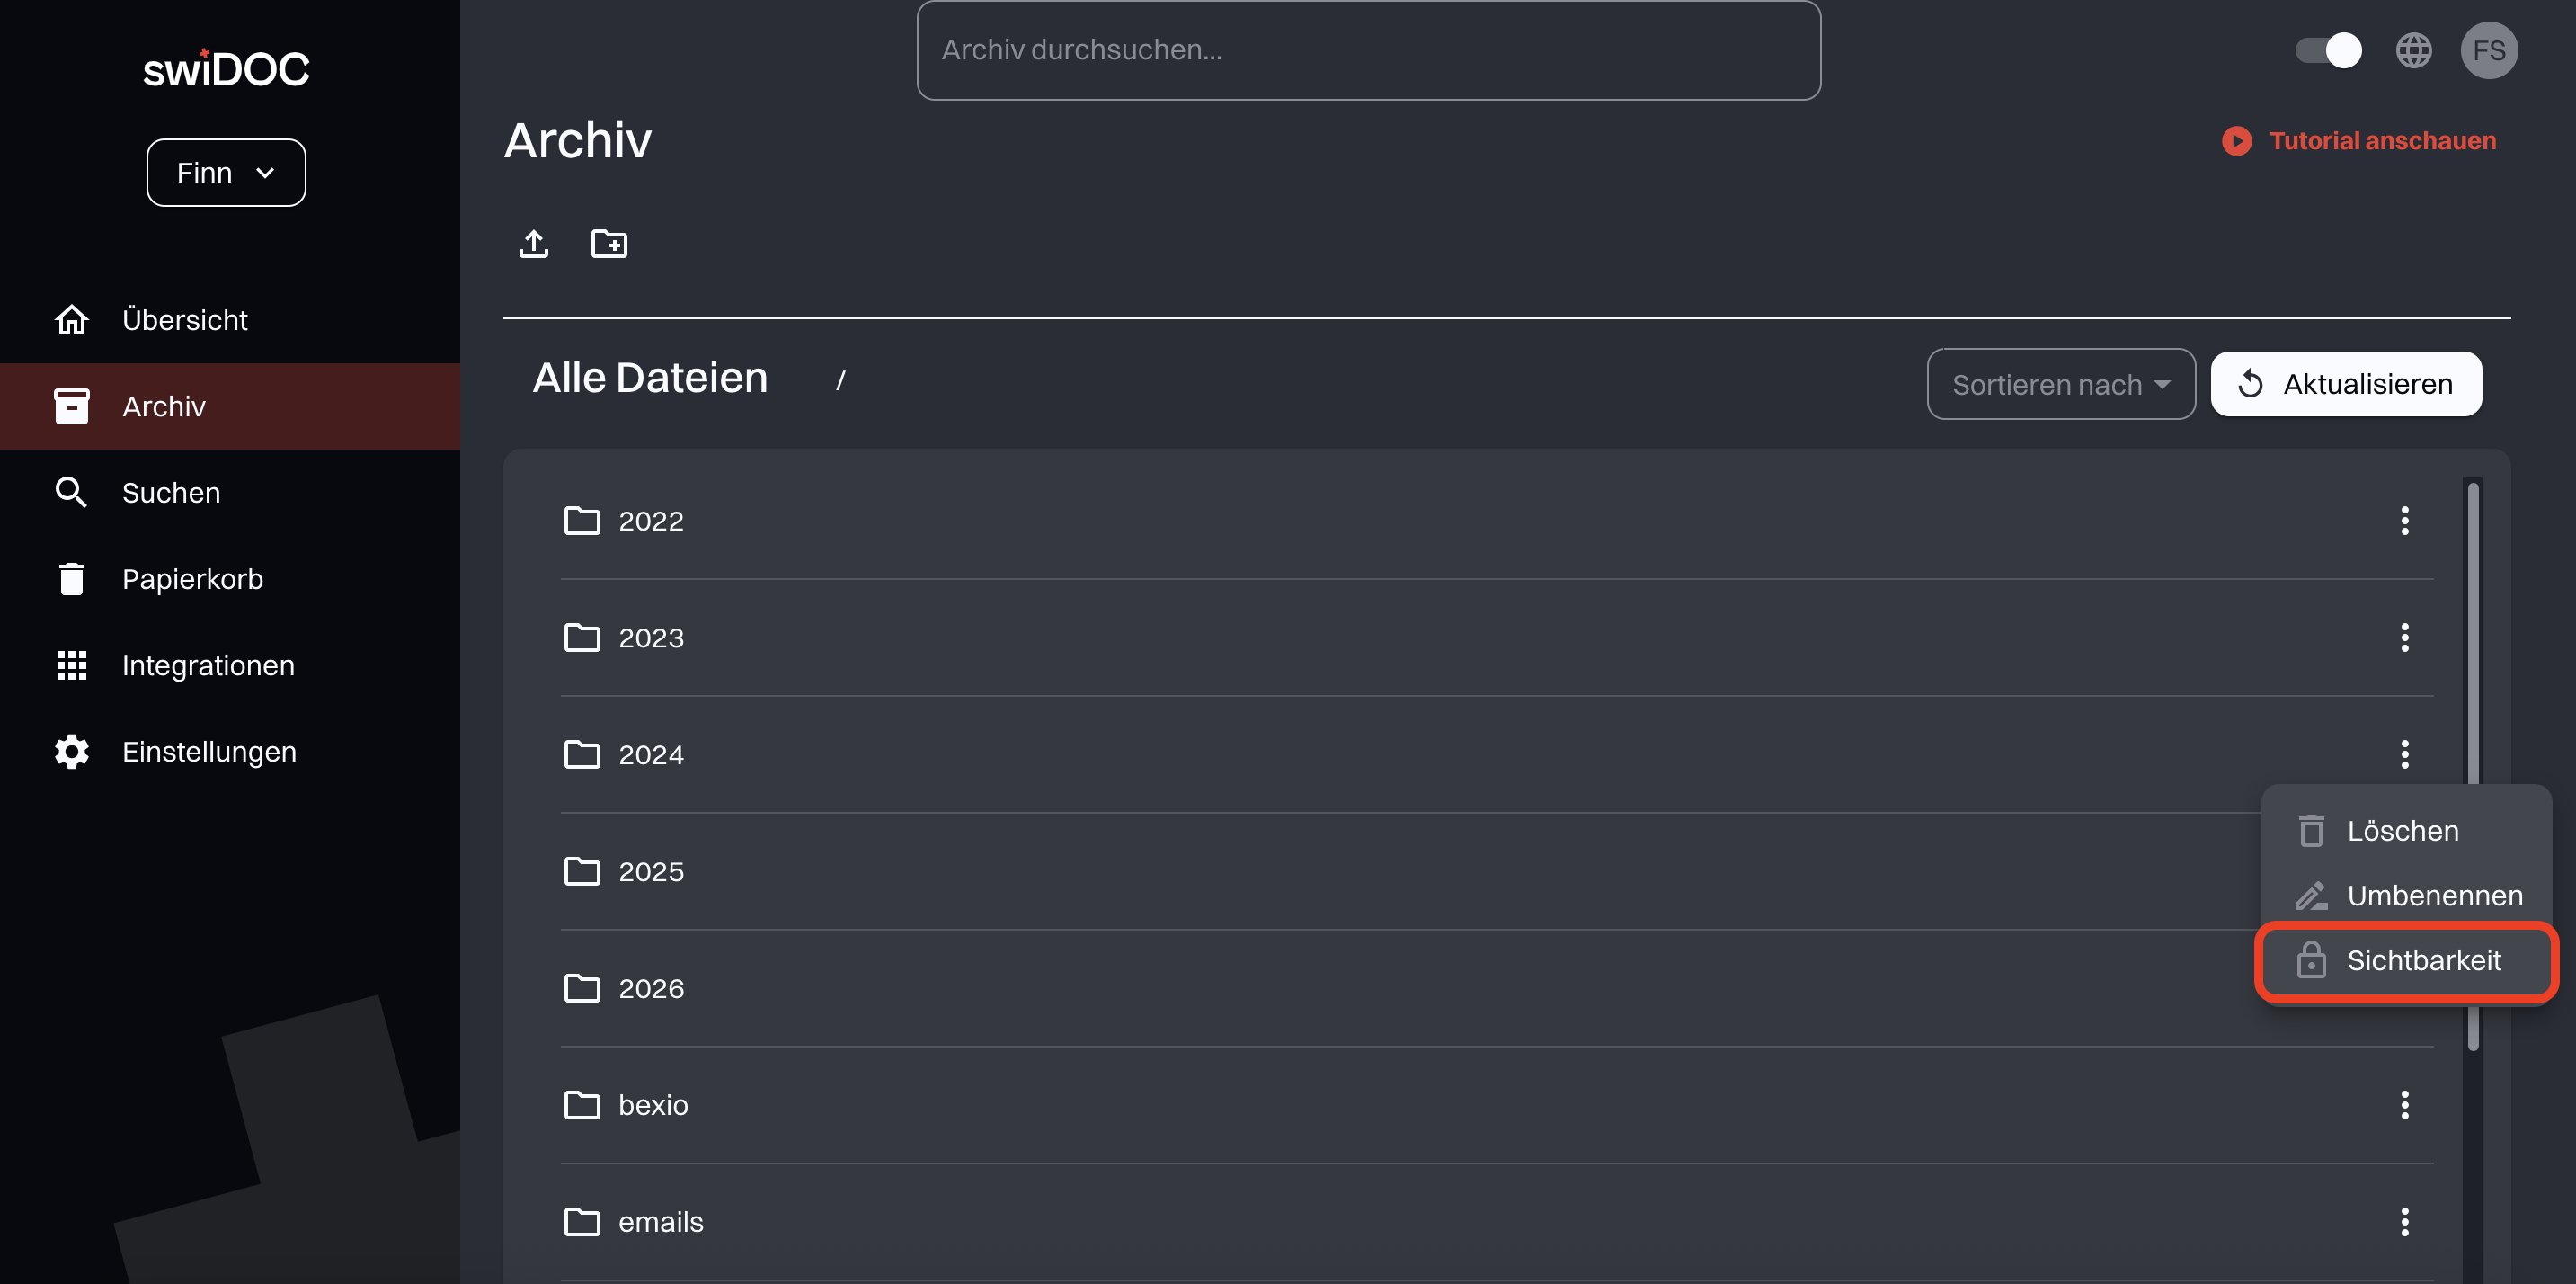The image size is (2576, 1284).
Task: Open the 2025 folder
Action: coord(650,872)
